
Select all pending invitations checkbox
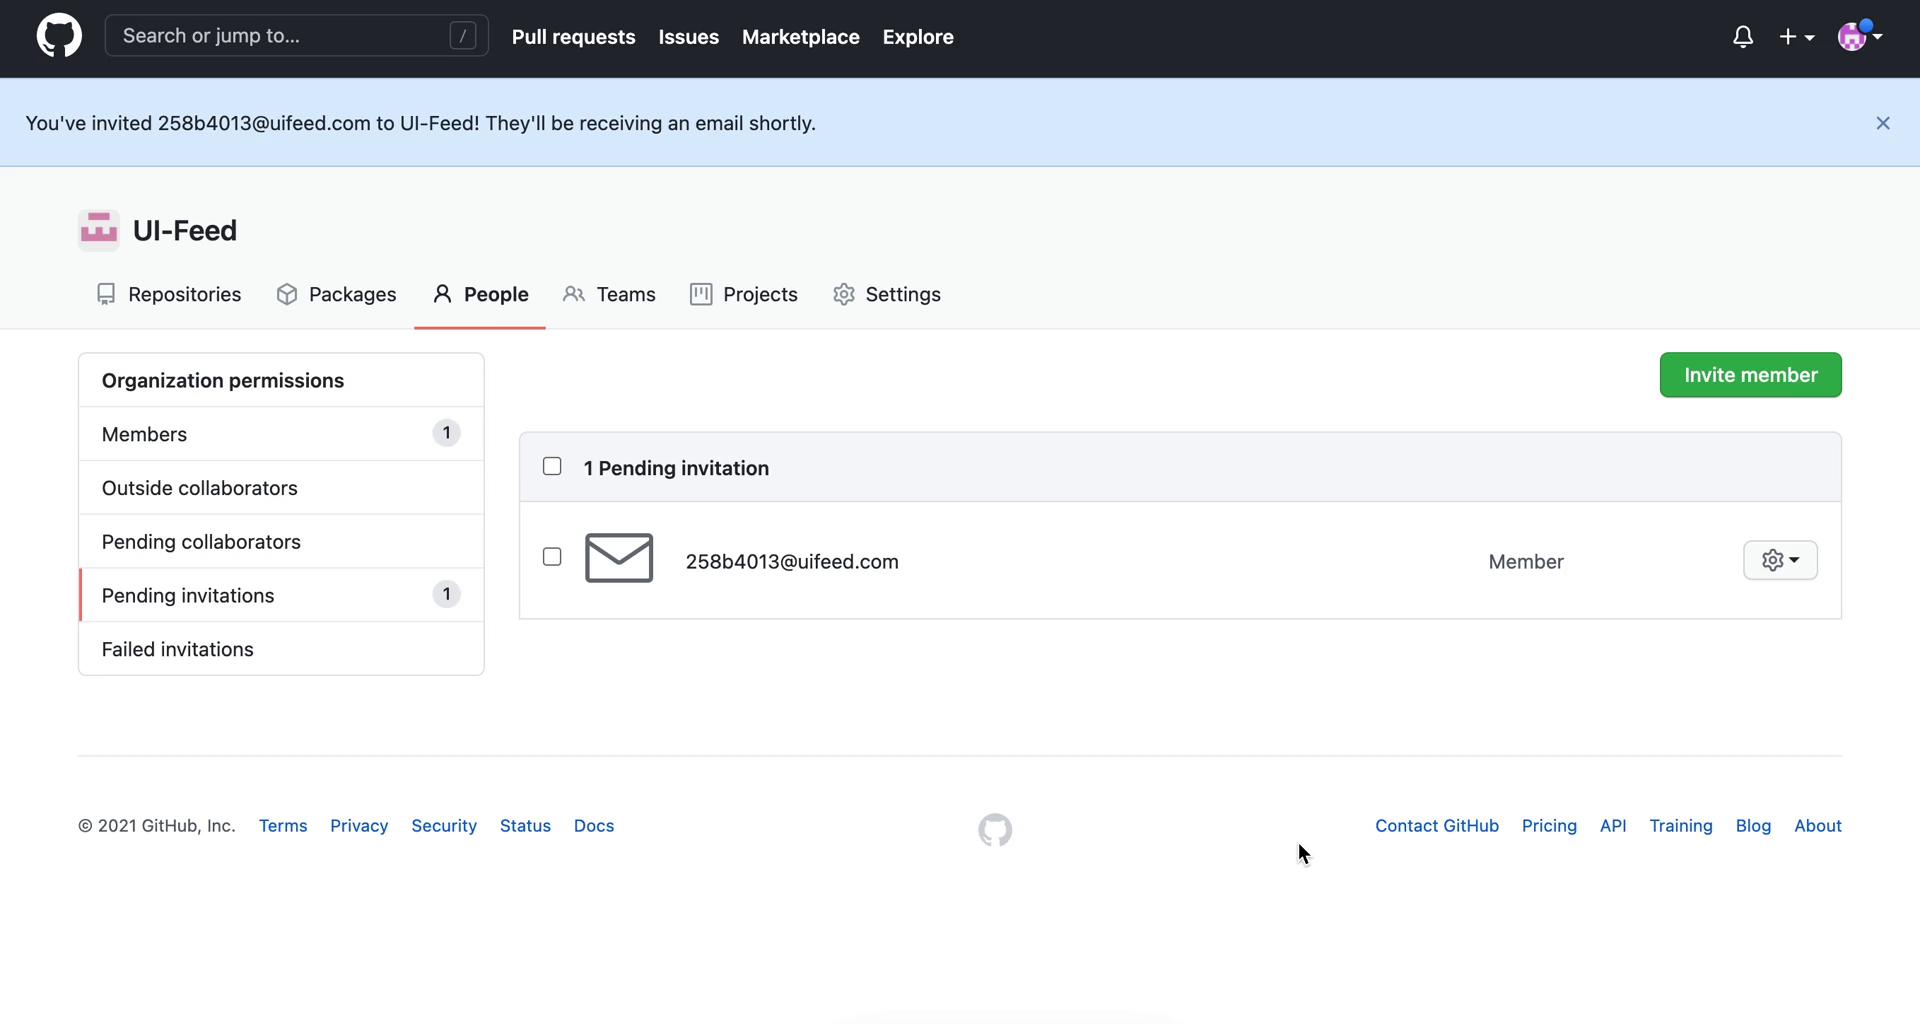coord(552,467)
